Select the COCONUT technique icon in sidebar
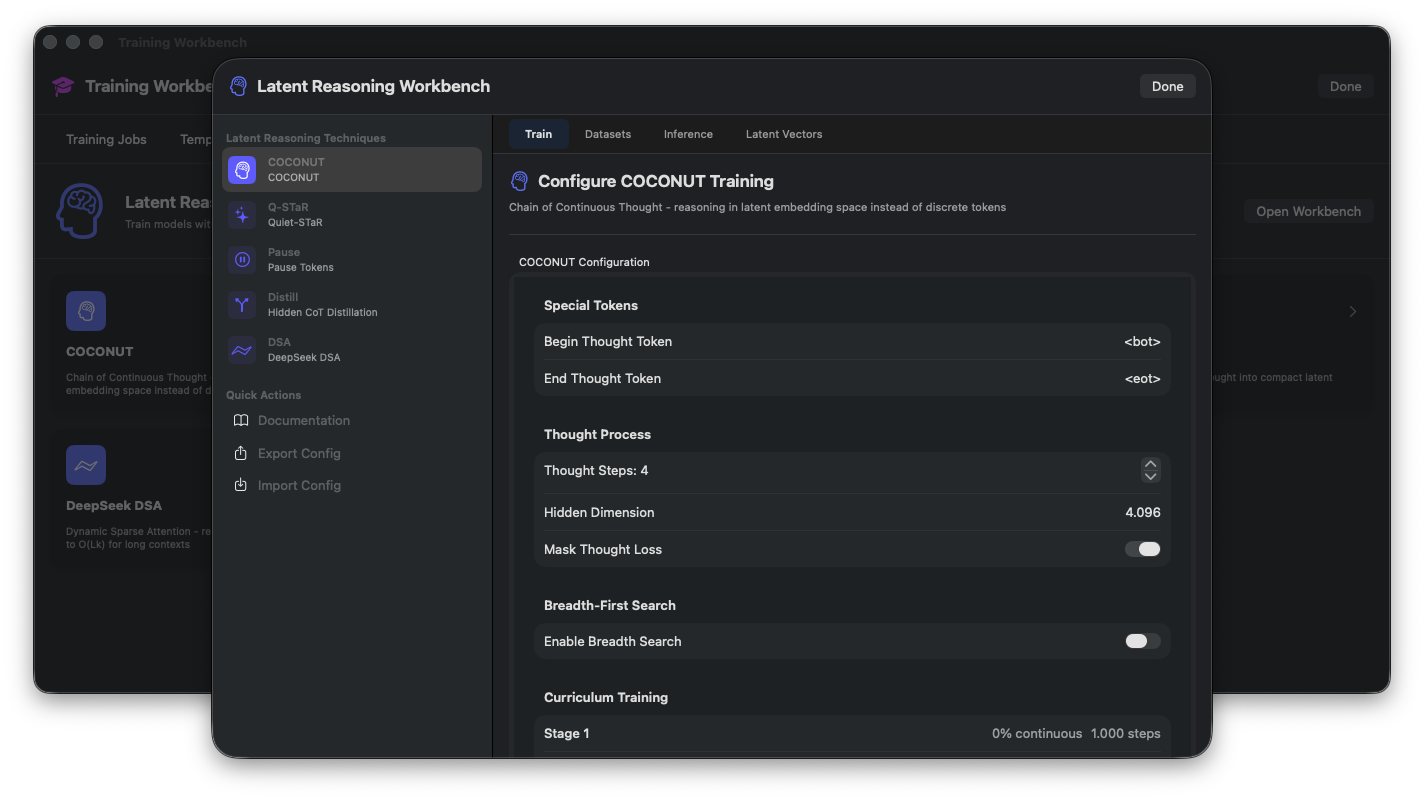Viewport: 1424px width, 800px height. pos(240,169)
